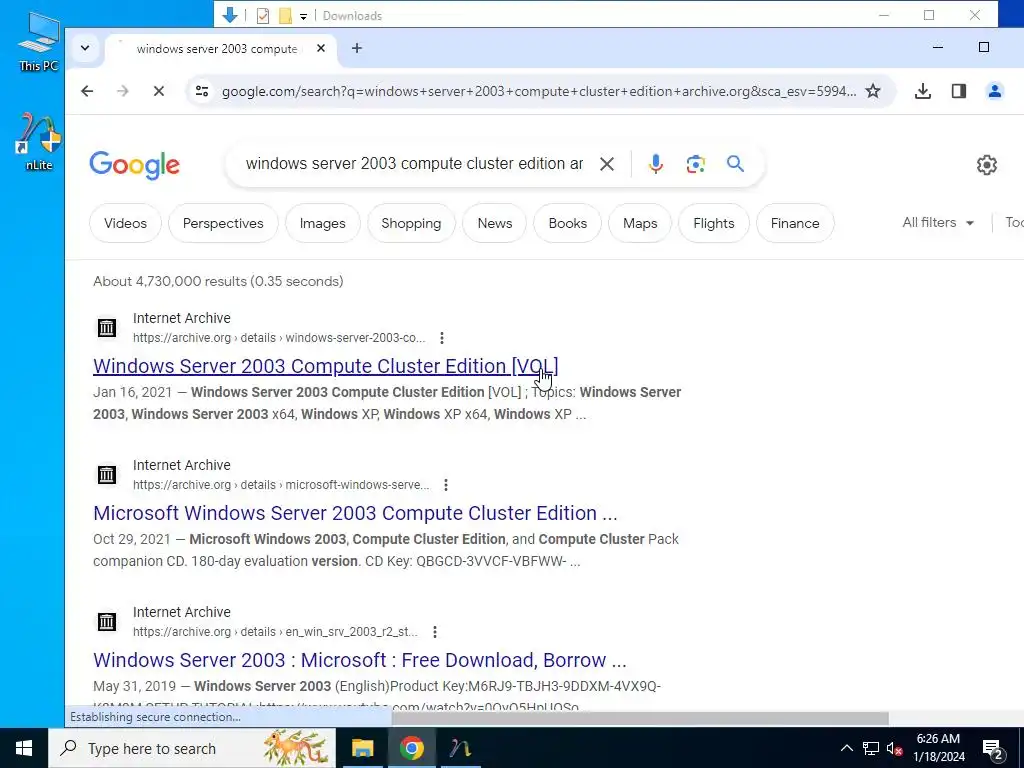The height and width of the screenshot is (768, 1024).
Task: Open Microsoft Windows Server 2003 Compute Cluster Edition link
Action: click(355, 513)
